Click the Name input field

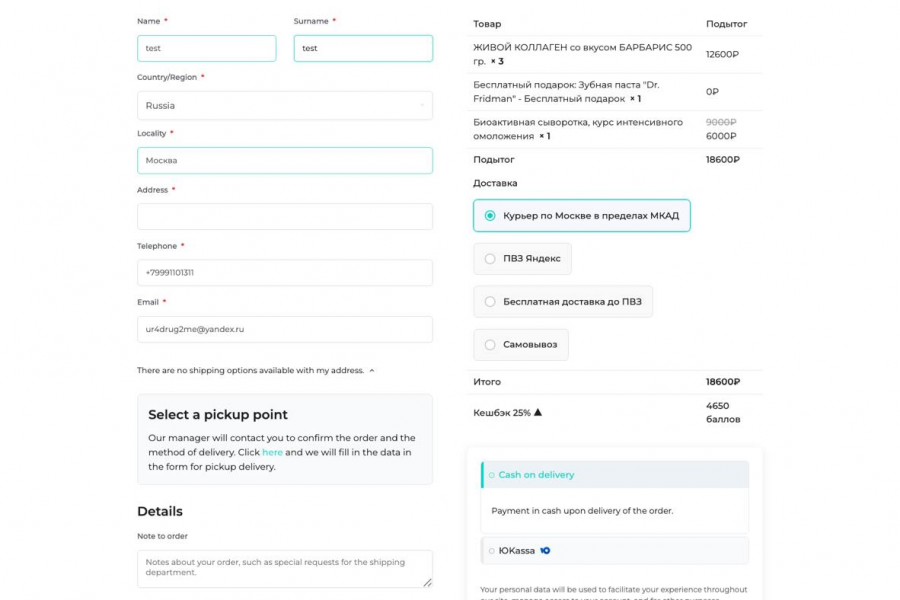pos(206,48)
